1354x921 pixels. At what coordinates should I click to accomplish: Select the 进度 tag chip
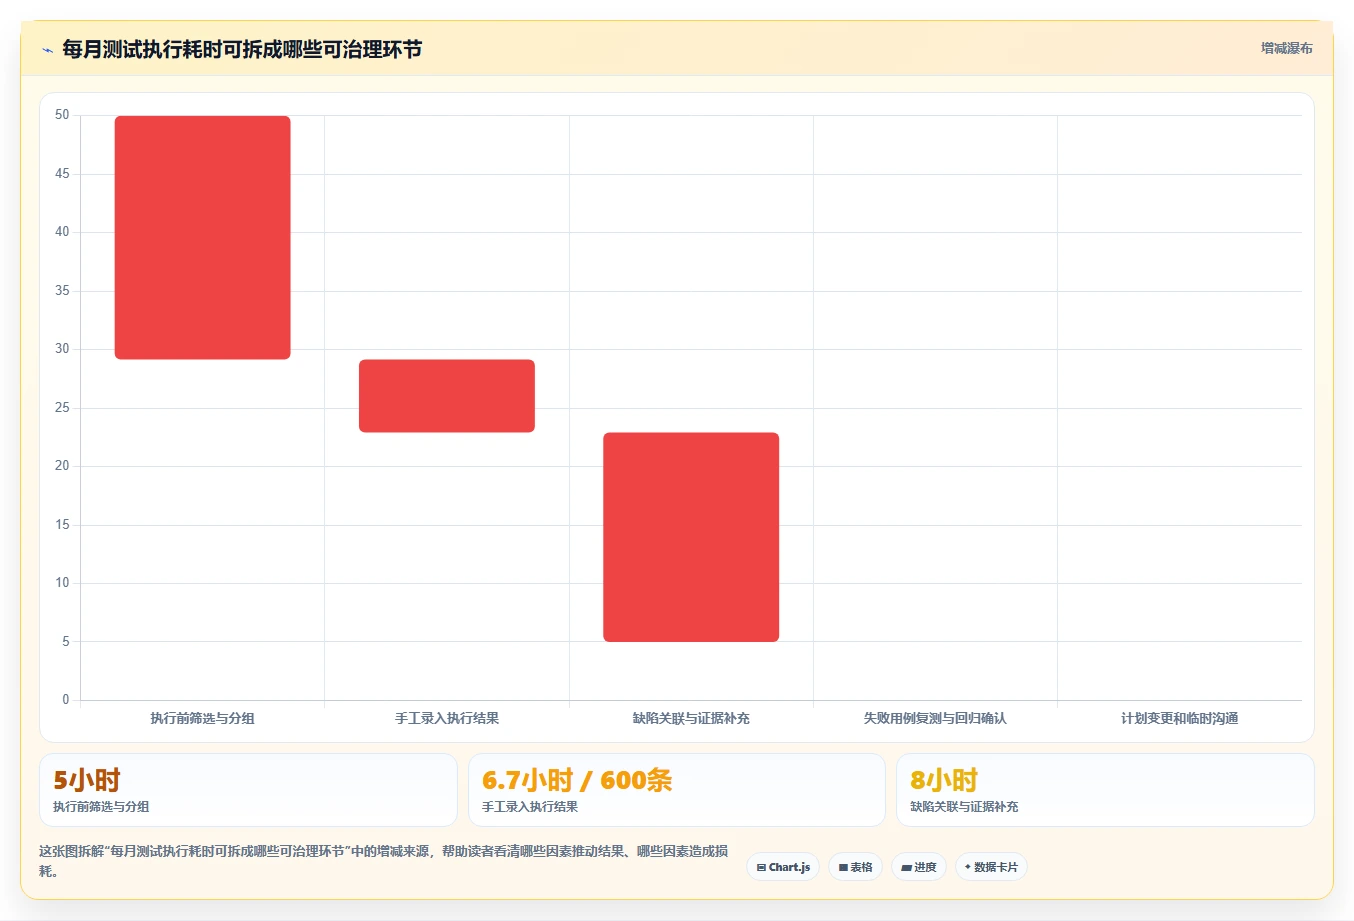[919, 867]
